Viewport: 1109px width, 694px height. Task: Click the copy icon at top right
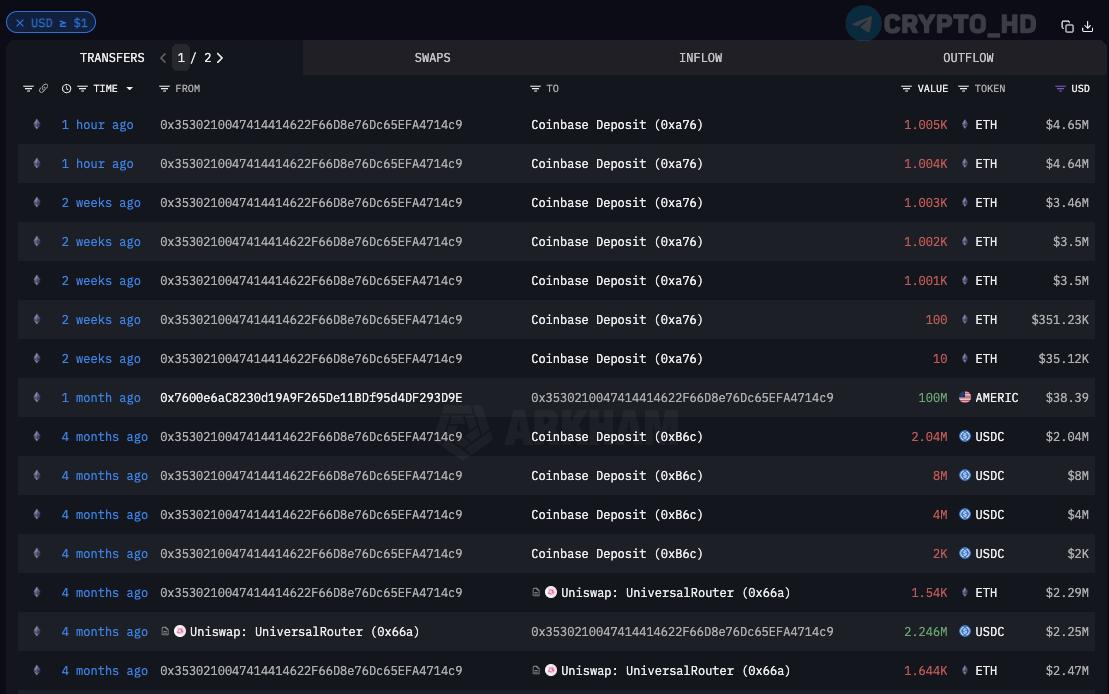click(1067, 27)
